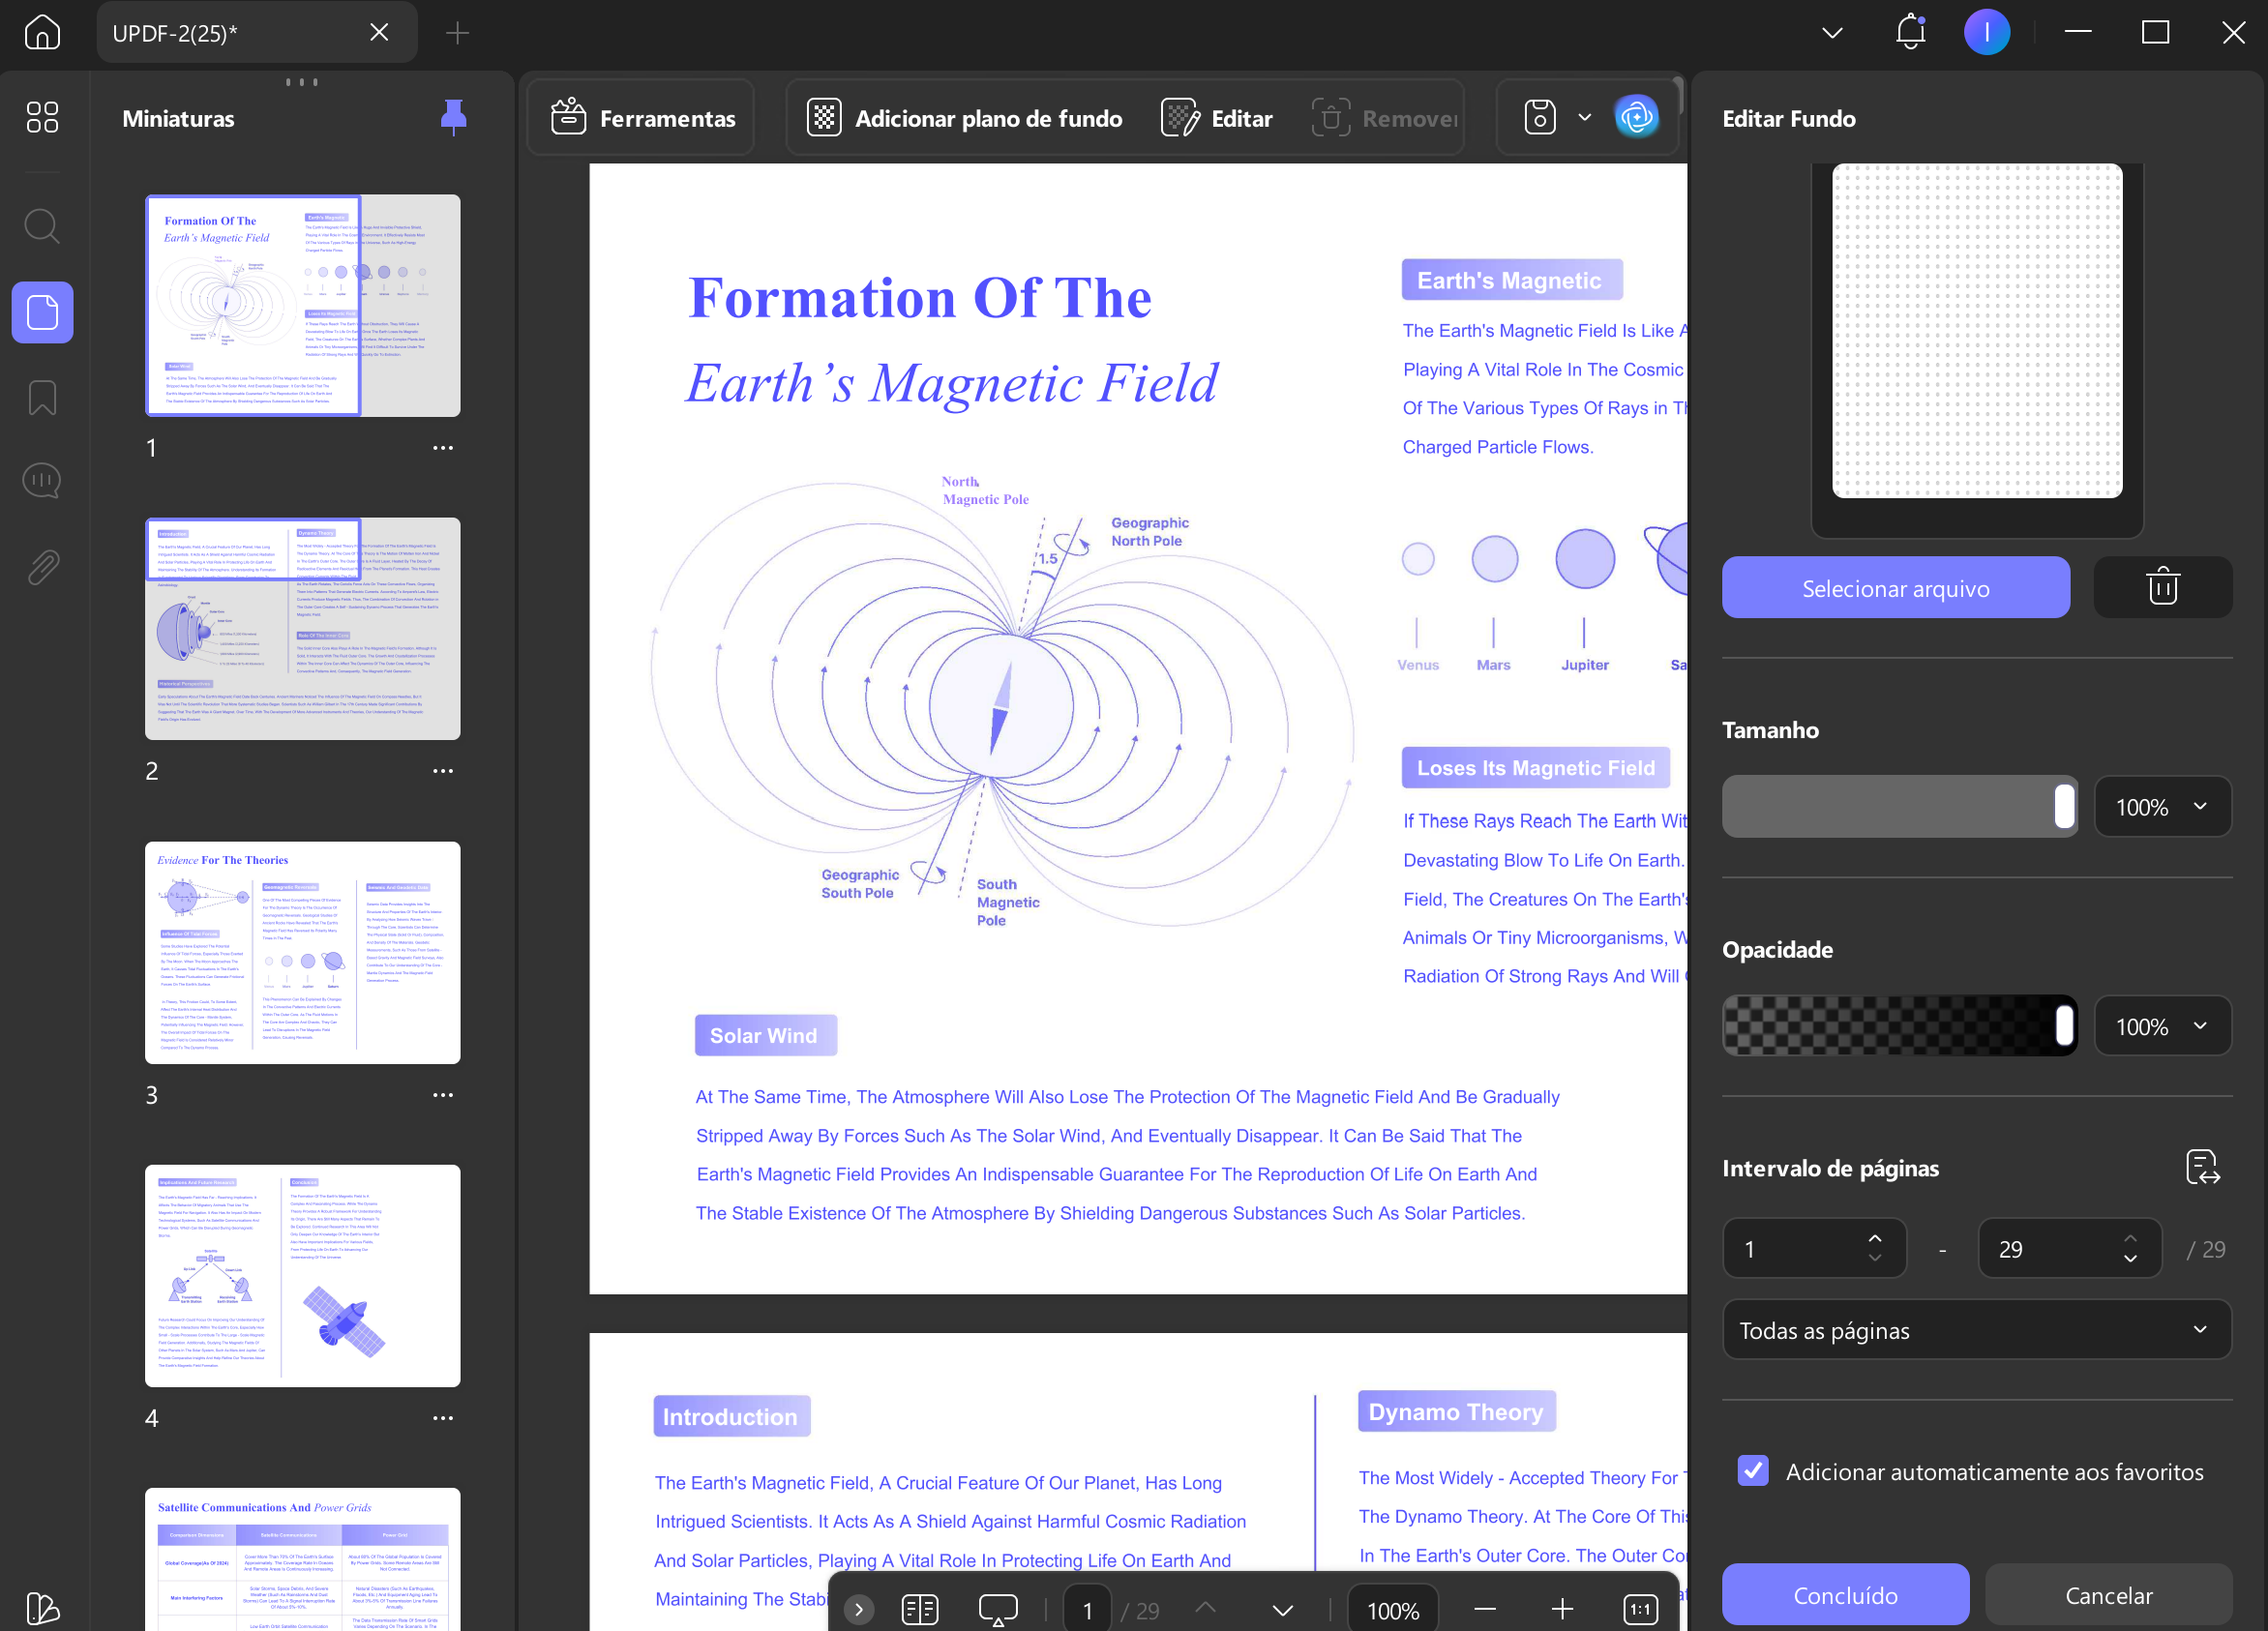Click the 'Concluído' button

1845,1595
